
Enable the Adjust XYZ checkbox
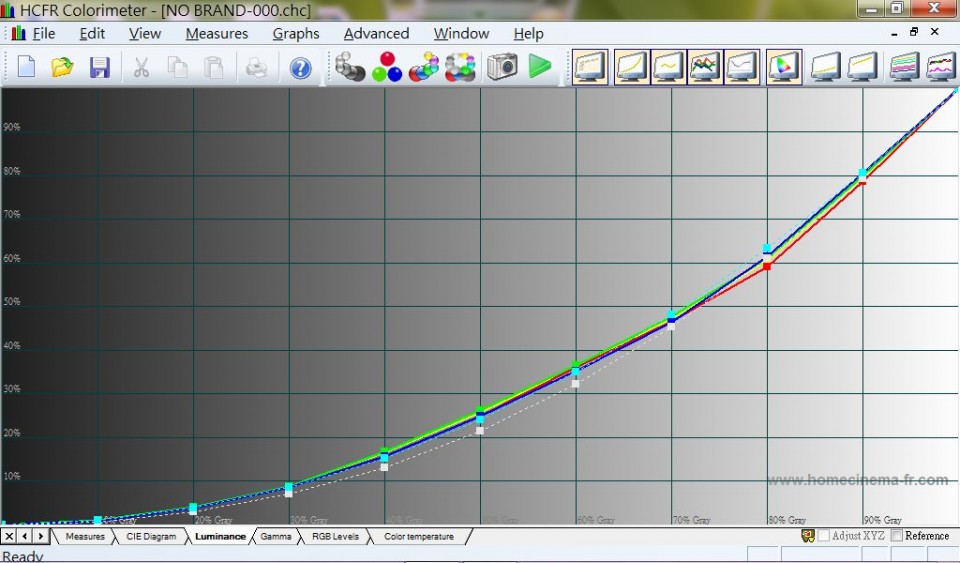click(824, 536)
